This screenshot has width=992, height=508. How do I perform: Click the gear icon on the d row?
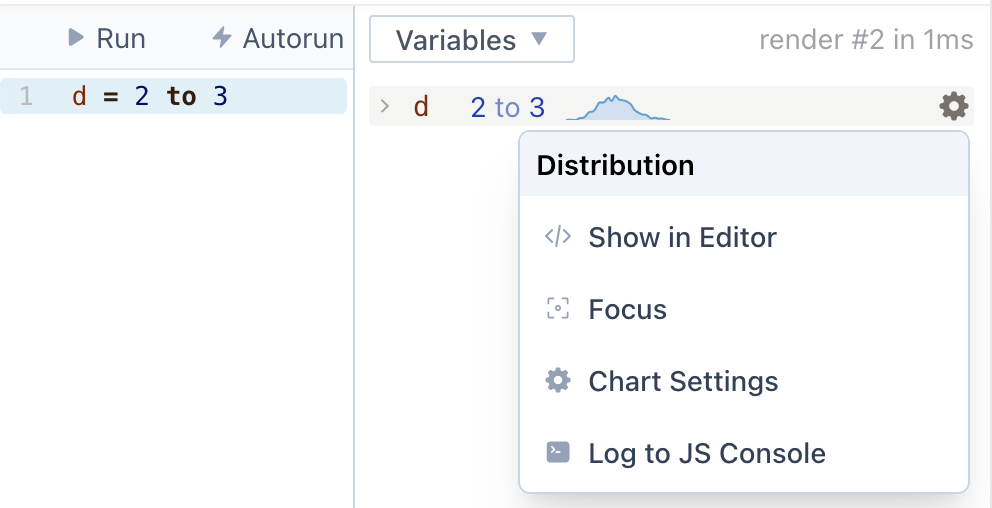click(x=953, y=106)
